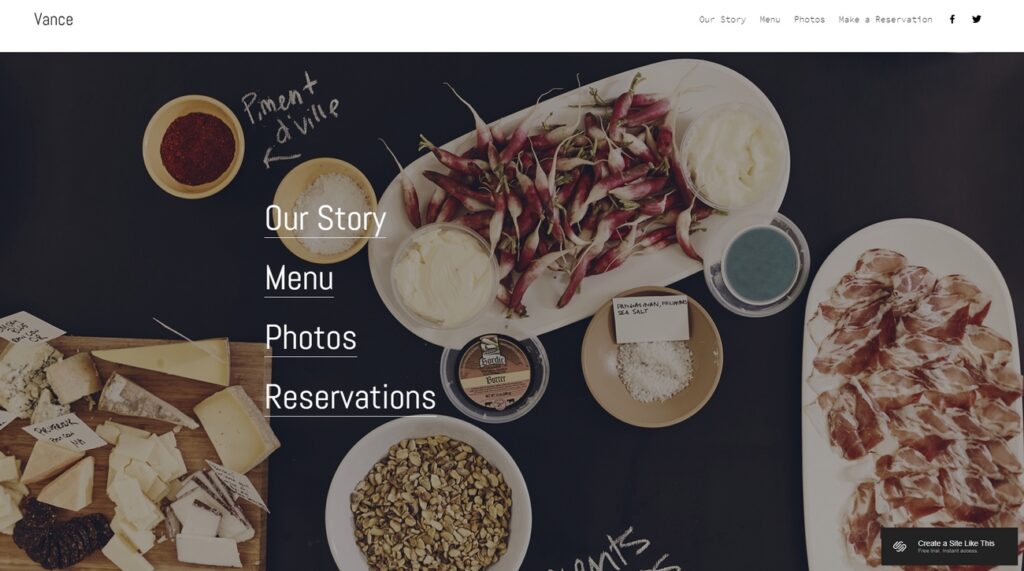This screenshot has height=571, width=1024.
Task: Click the large Our Story heading link
Action: [325, 219]
